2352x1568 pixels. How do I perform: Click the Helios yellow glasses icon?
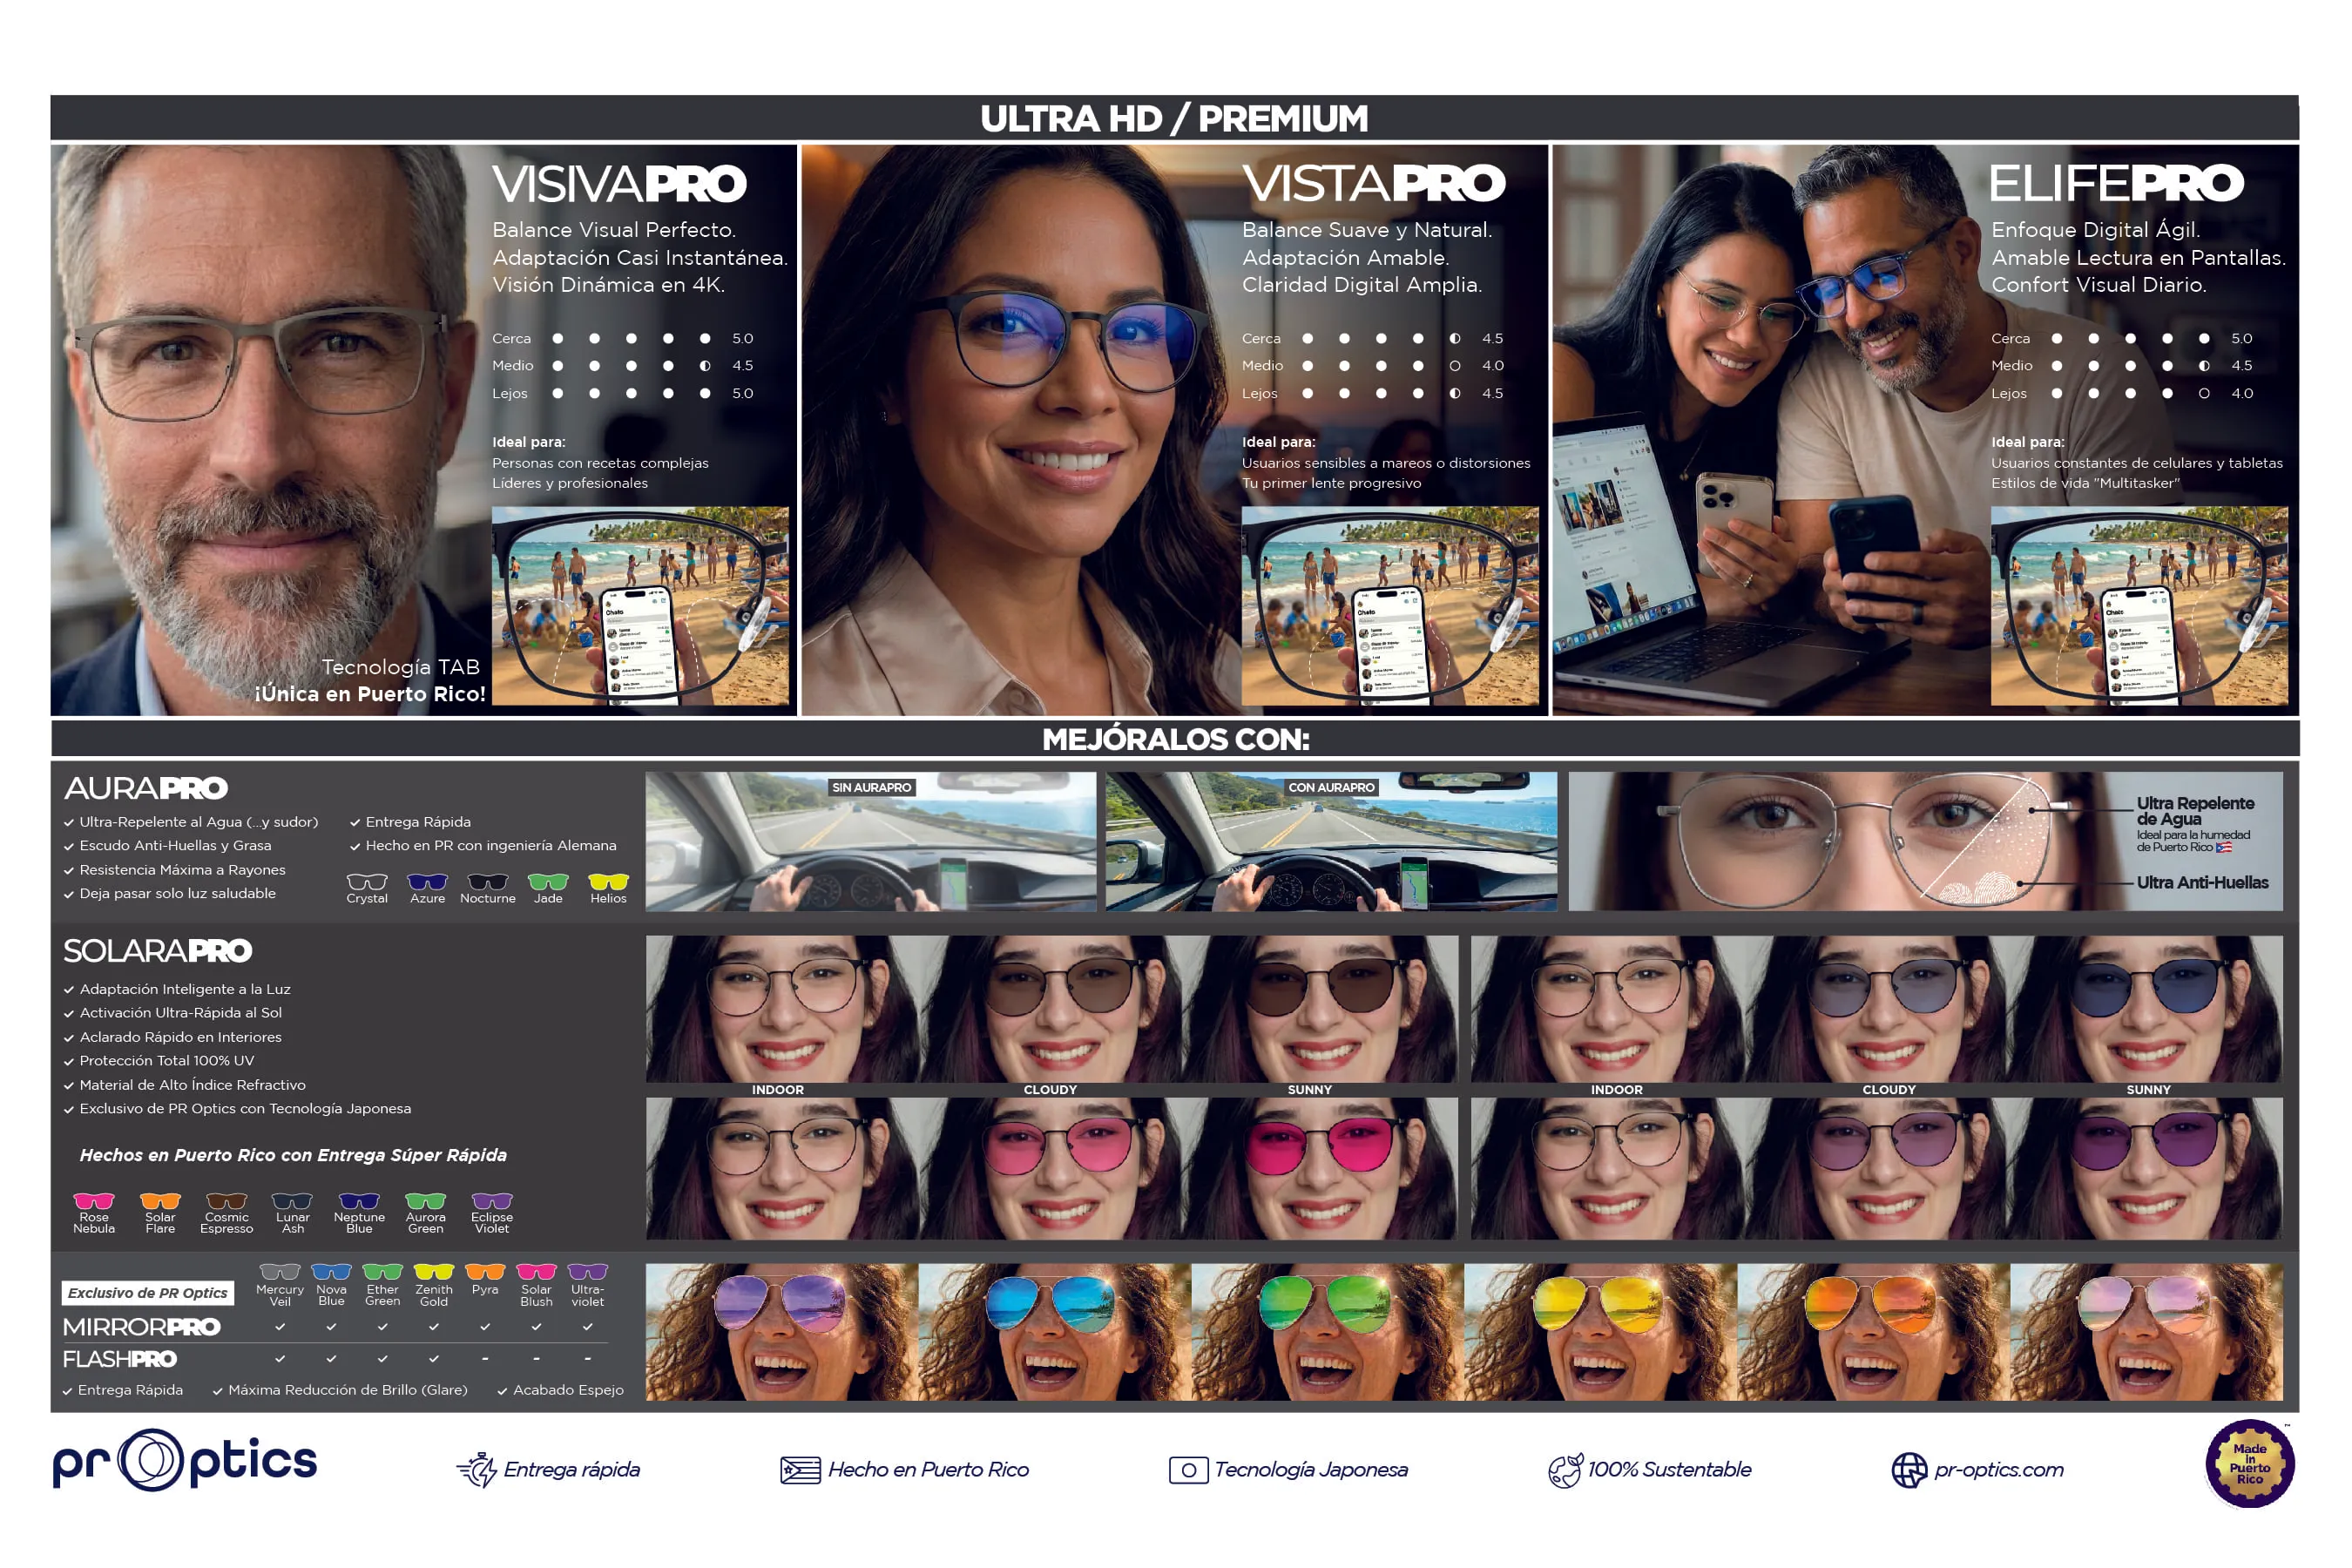[x=608, y=881]
